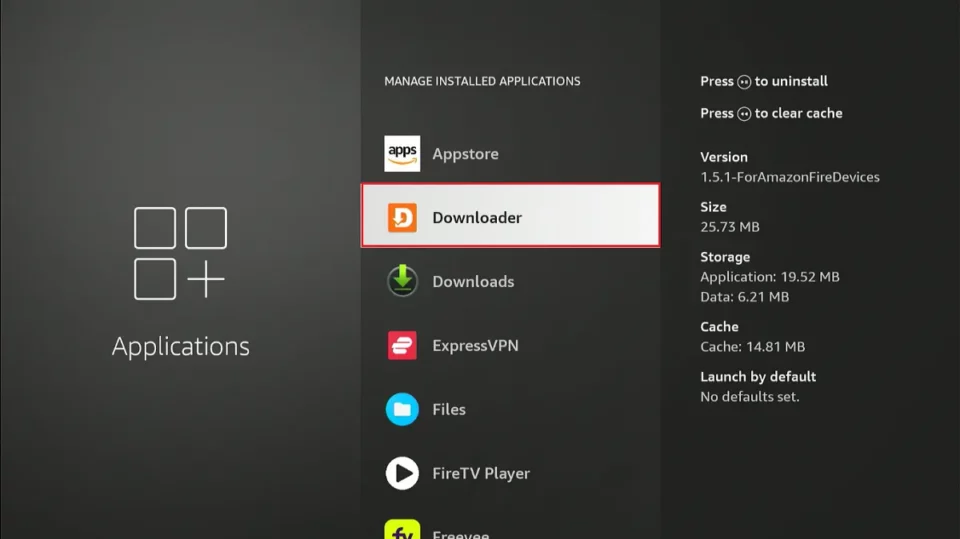The image size is (960, 539).
Task: Open ExpressVPN in the app list
Action: (510, 345)
